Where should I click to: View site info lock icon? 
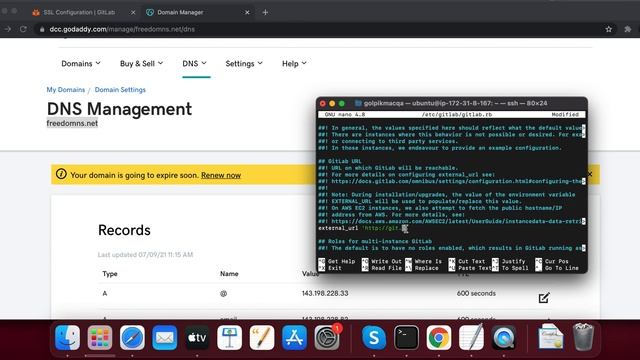(42, 29)
